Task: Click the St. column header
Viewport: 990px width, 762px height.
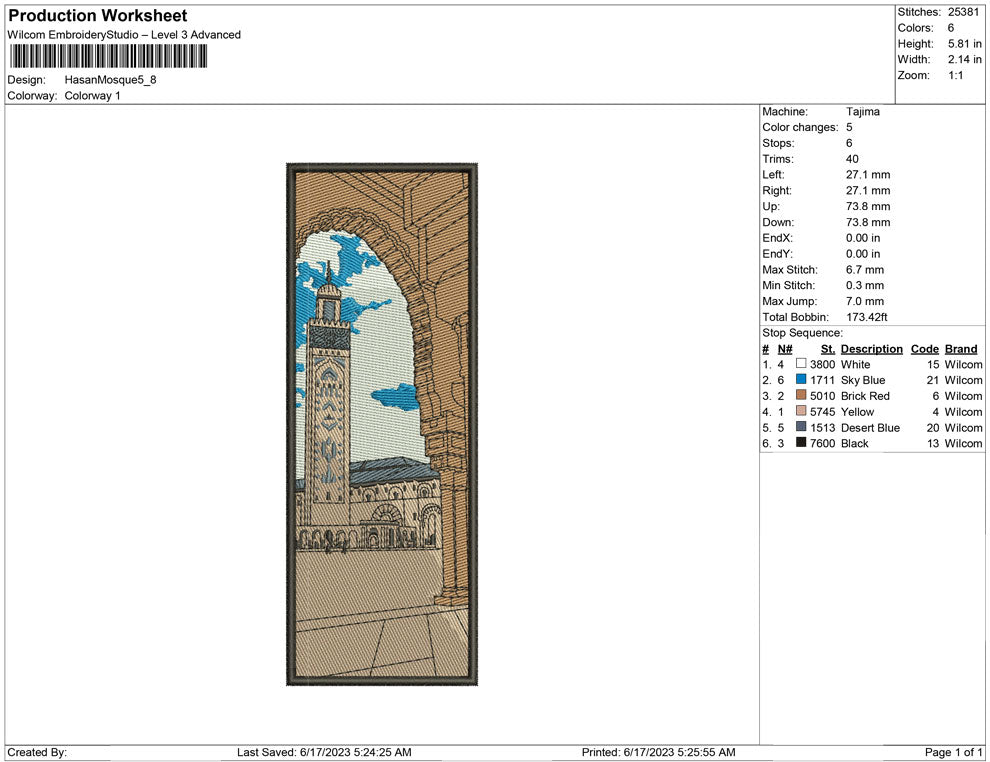Action: [x=827, y=349]
